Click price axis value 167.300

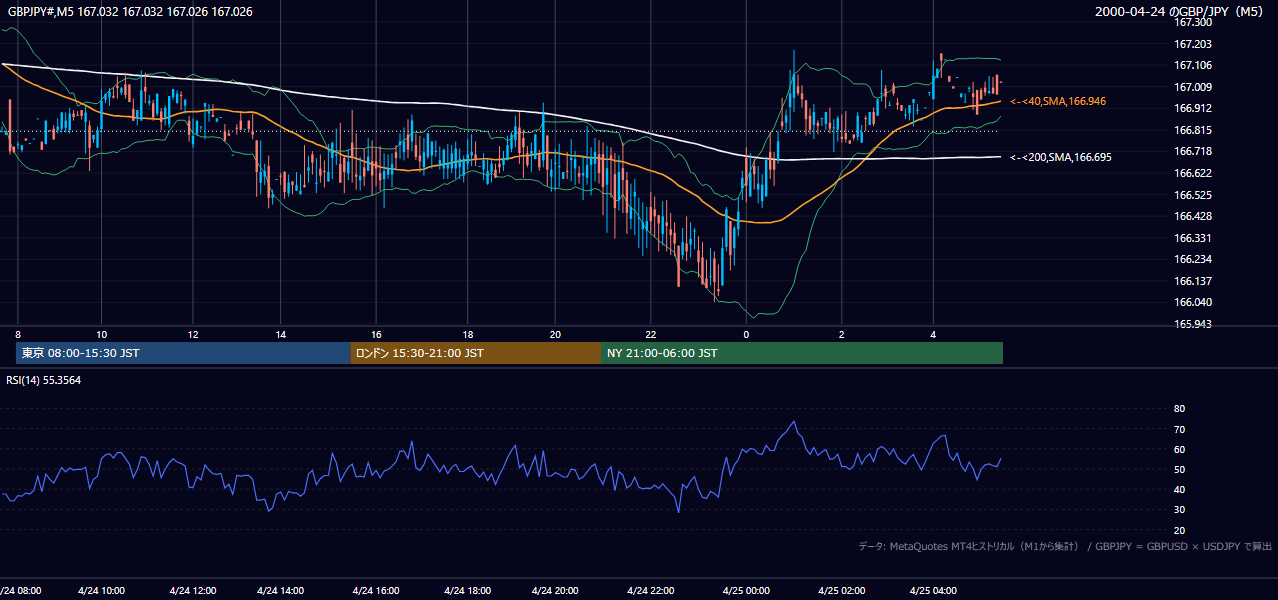[x=1192, y=22]
